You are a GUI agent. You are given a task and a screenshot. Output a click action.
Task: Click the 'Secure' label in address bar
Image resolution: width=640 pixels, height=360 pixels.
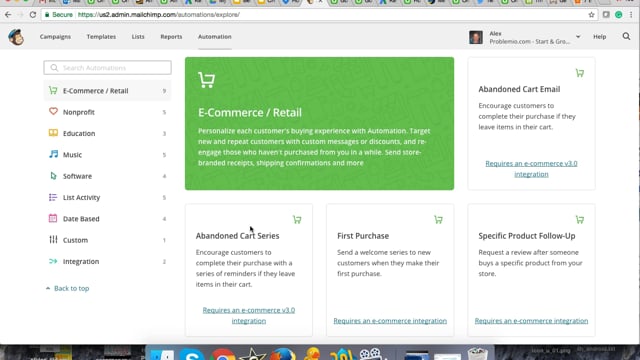point(62,15)
